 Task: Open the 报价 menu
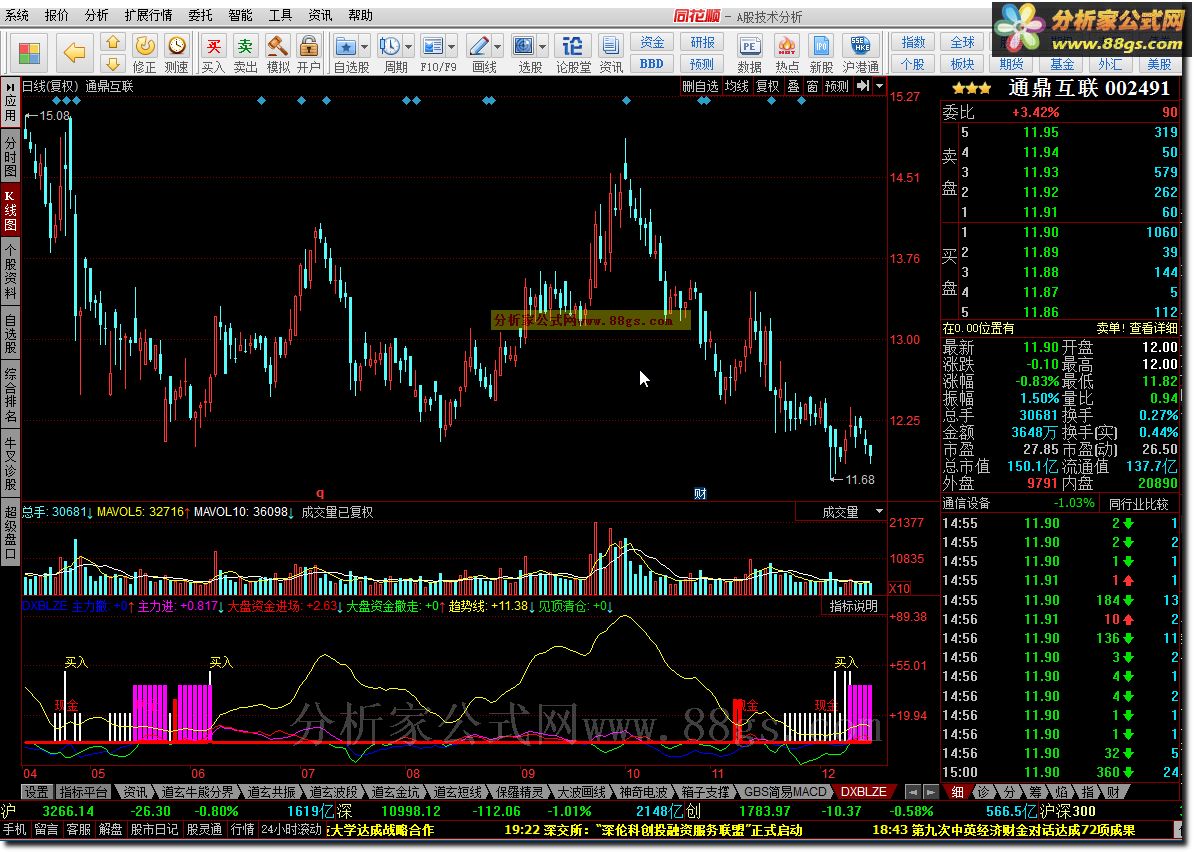point(56,14)
